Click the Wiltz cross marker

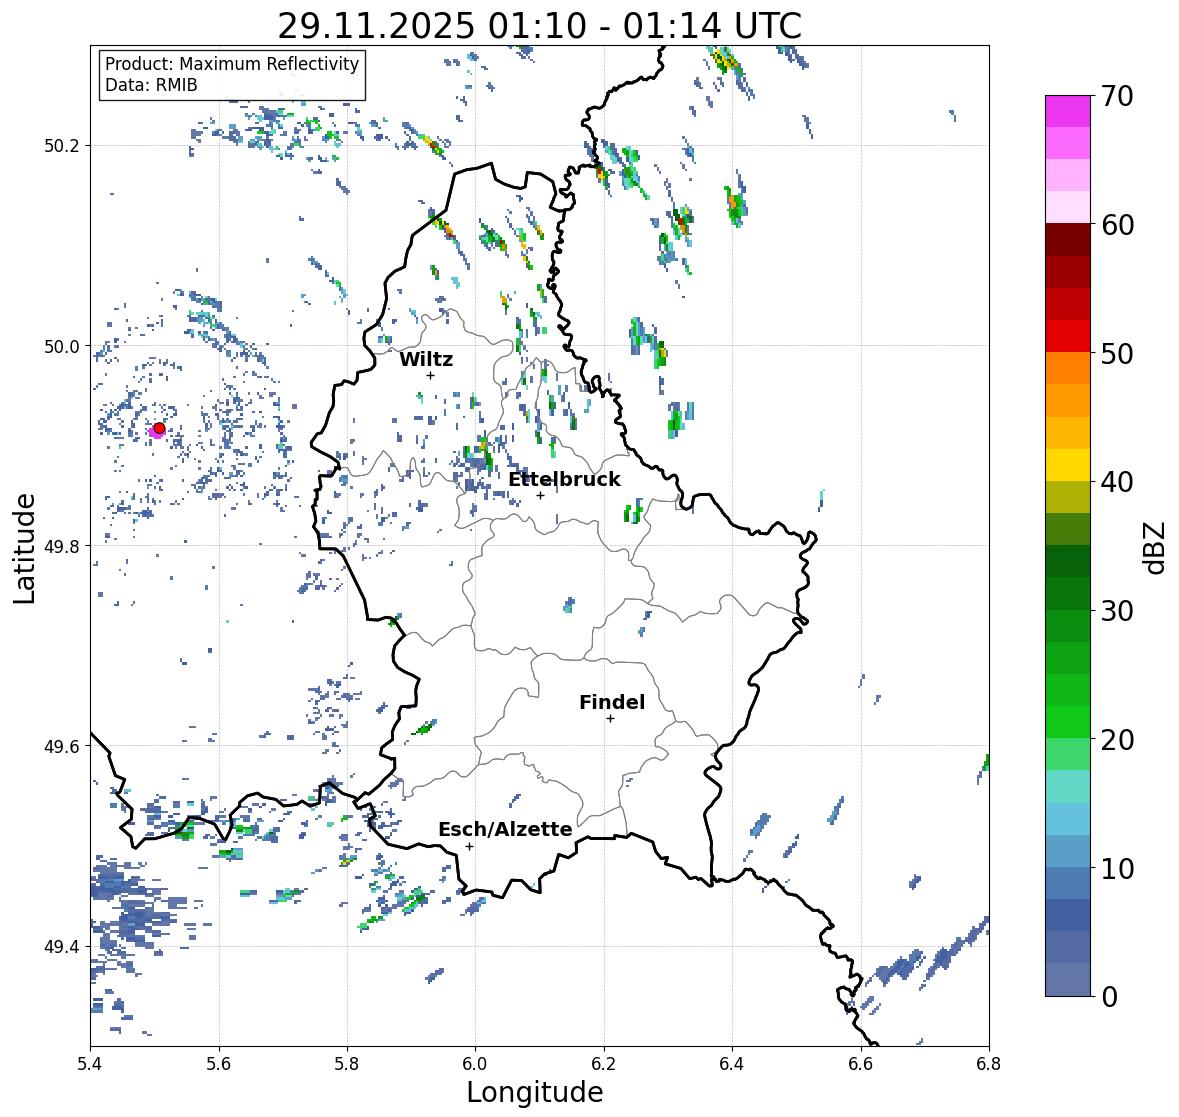(x=430, y=375)
